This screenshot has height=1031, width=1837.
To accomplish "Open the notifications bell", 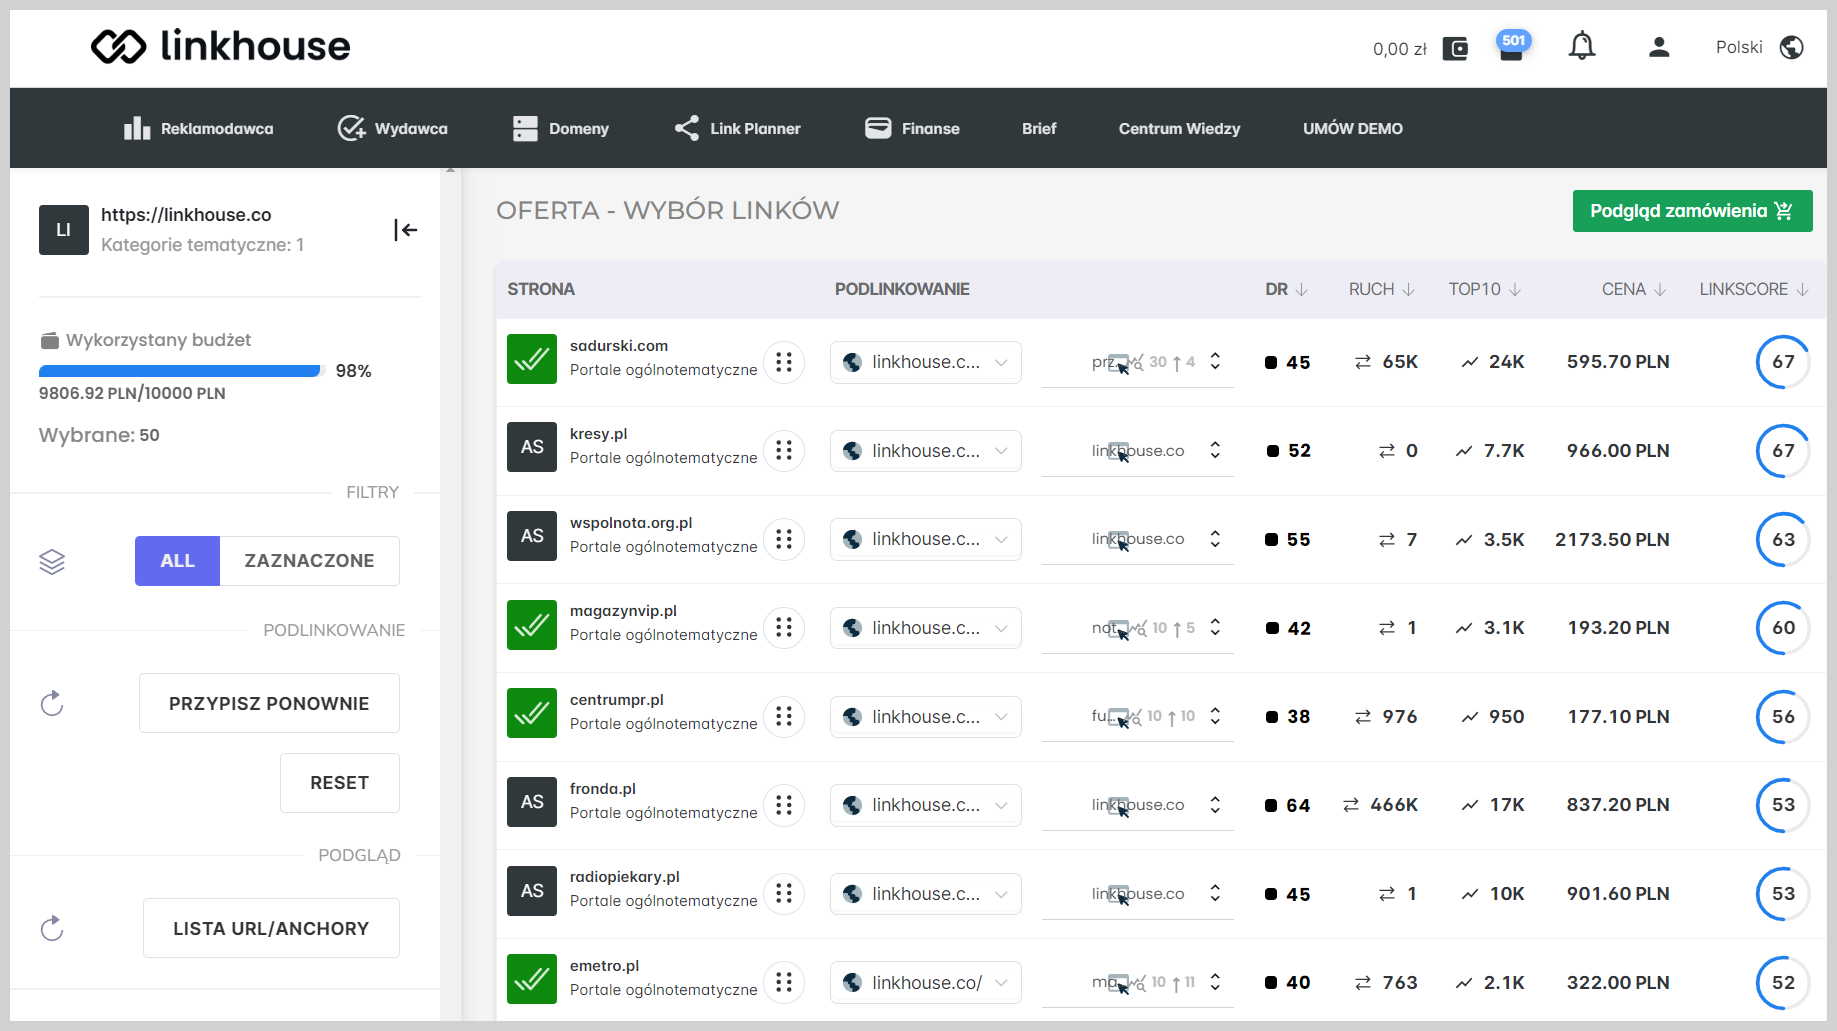I will coord(1582,46).
